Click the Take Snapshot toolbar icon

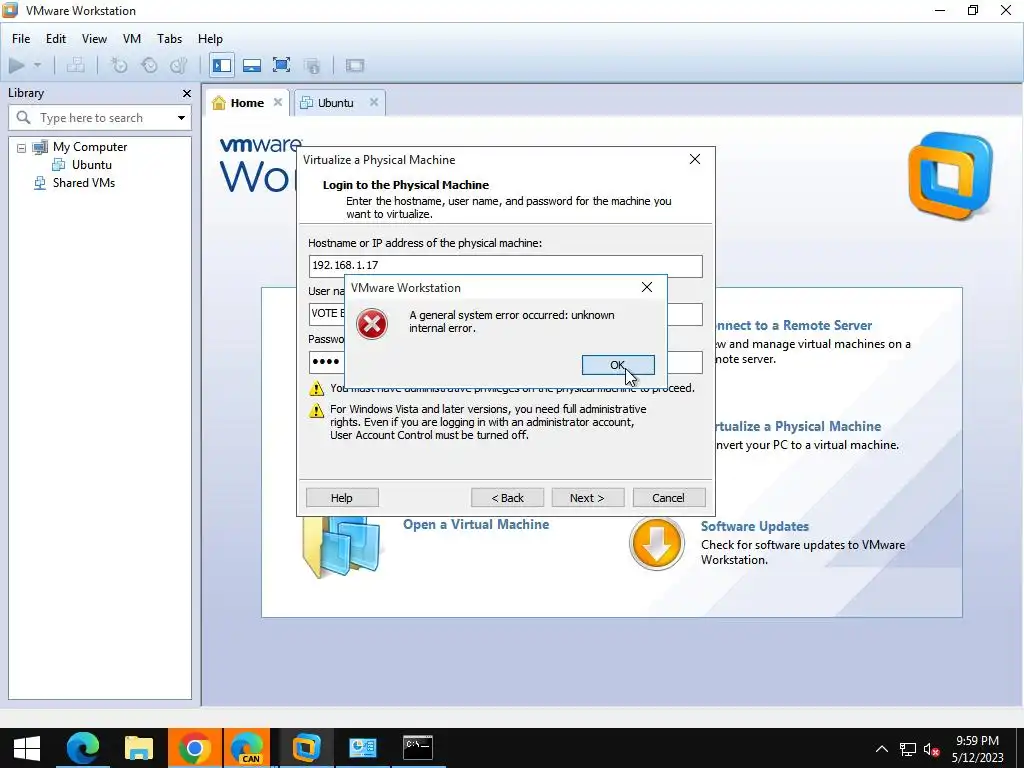coord(119,65)
